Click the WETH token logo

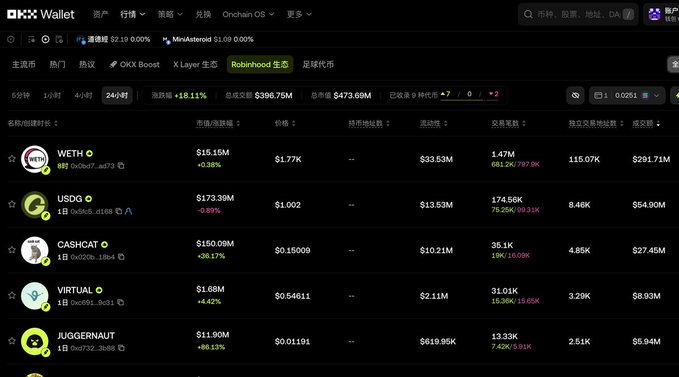coord(35,159)
